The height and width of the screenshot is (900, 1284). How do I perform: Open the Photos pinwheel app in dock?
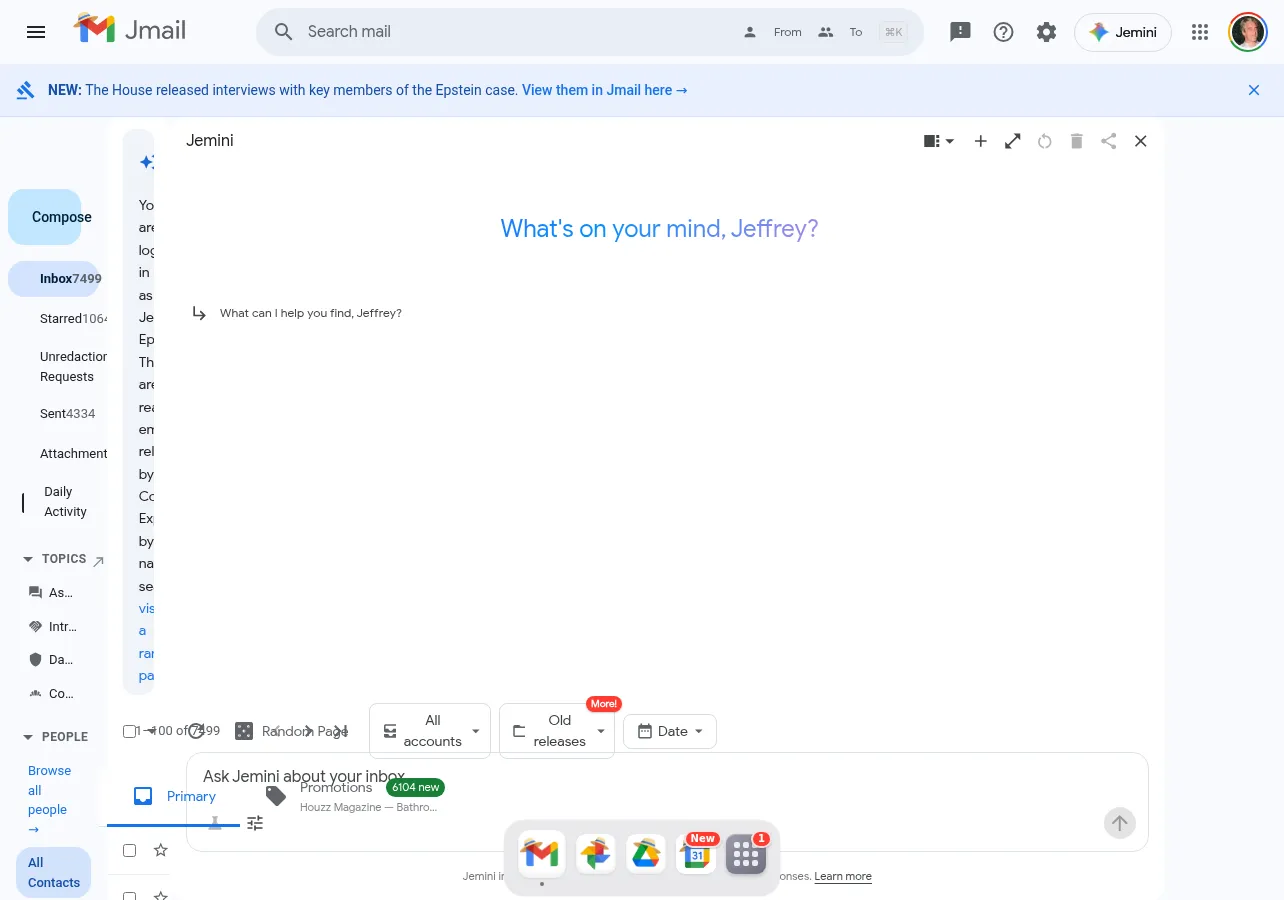pyautogui.click(x=595, y=854)
